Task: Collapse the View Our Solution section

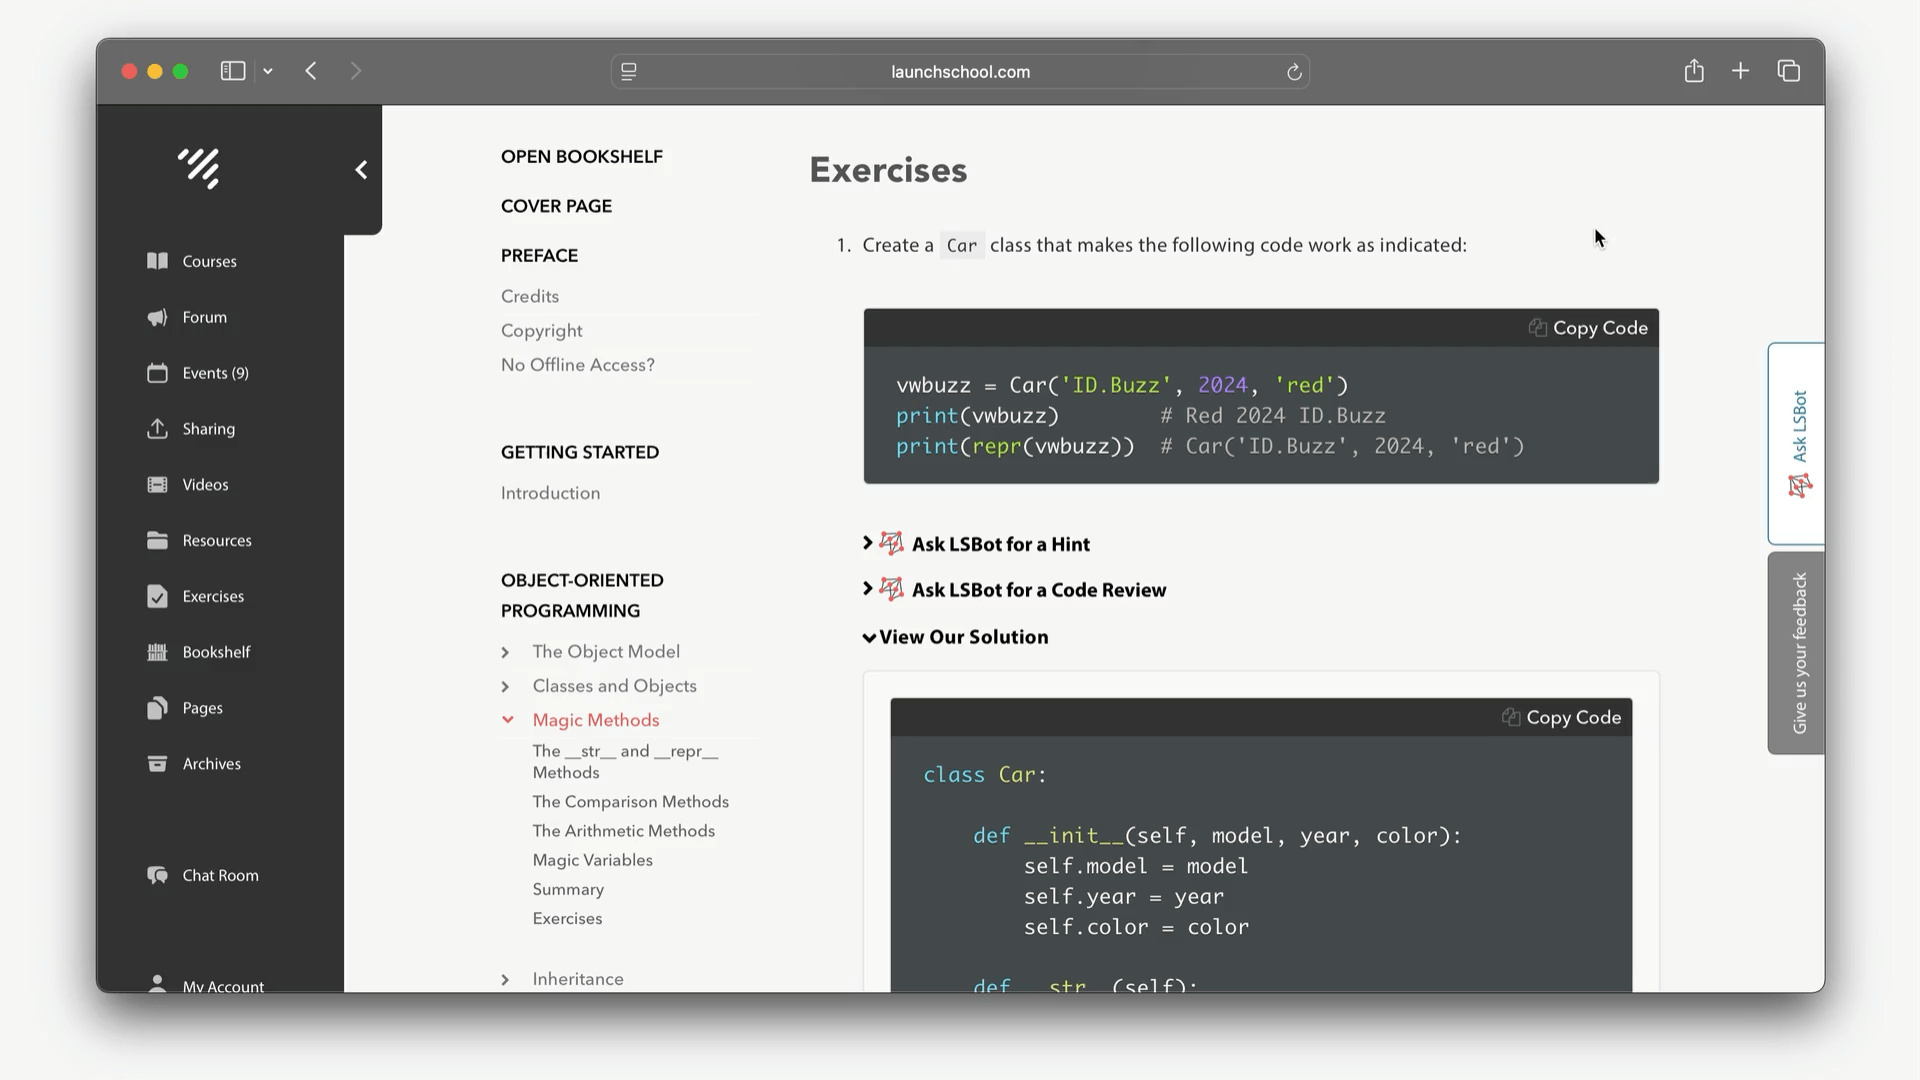Action: pos(956,637)
